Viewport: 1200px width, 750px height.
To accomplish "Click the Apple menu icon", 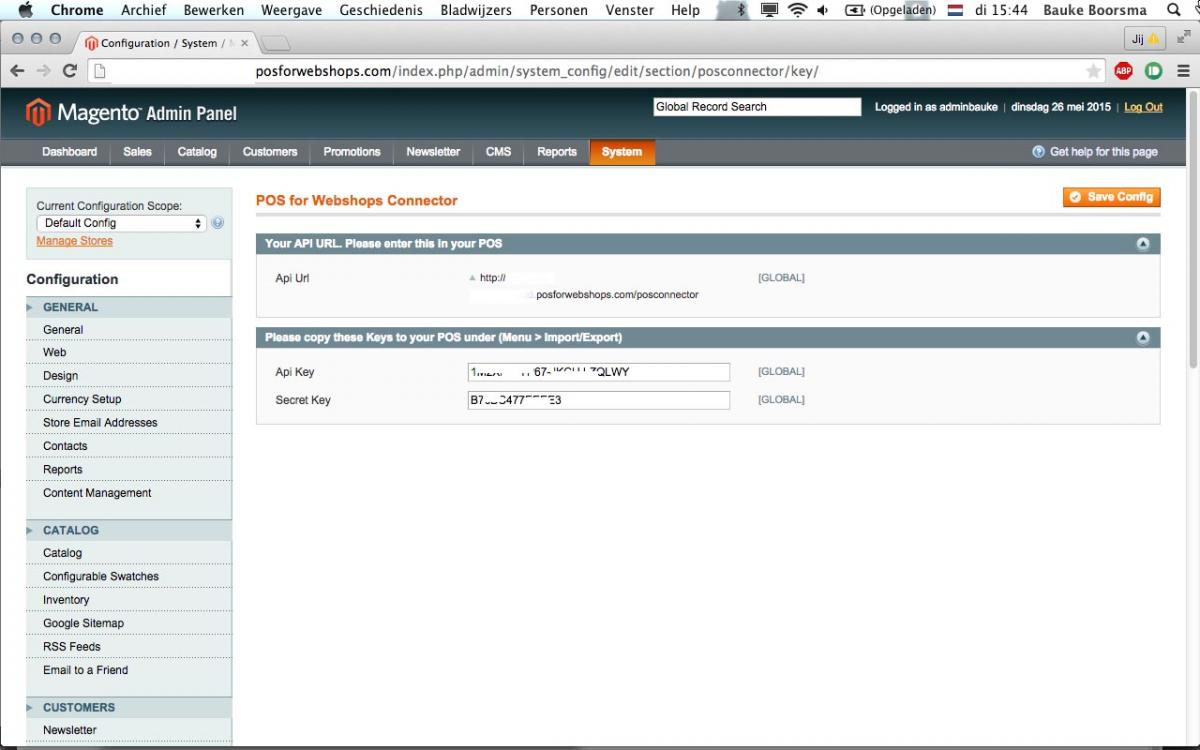I will click(26, 10).
